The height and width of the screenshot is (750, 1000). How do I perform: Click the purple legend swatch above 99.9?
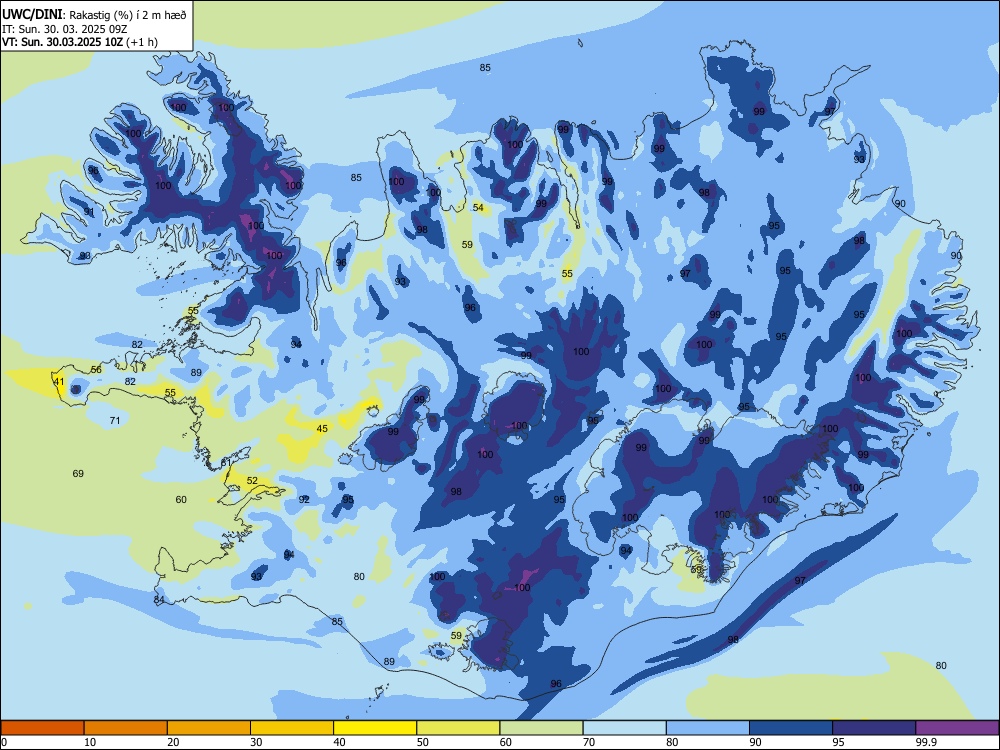click(957, 728)
